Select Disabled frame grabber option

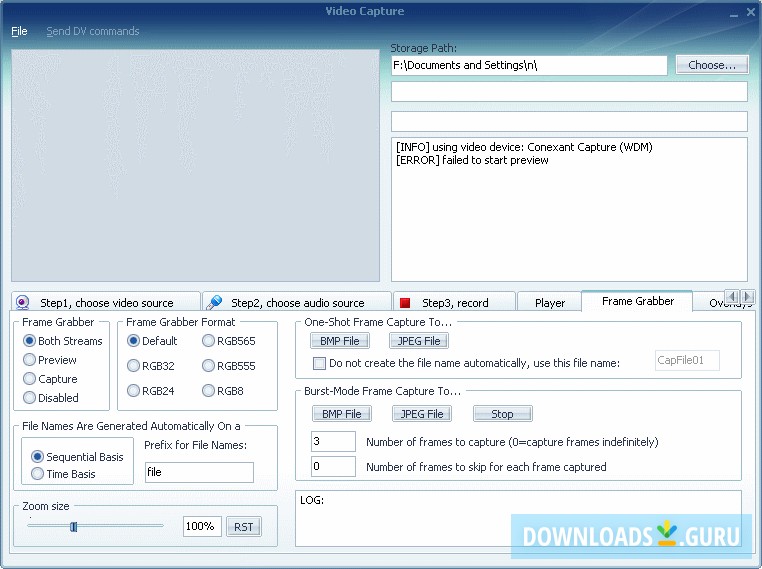click(x=51, y=398)
